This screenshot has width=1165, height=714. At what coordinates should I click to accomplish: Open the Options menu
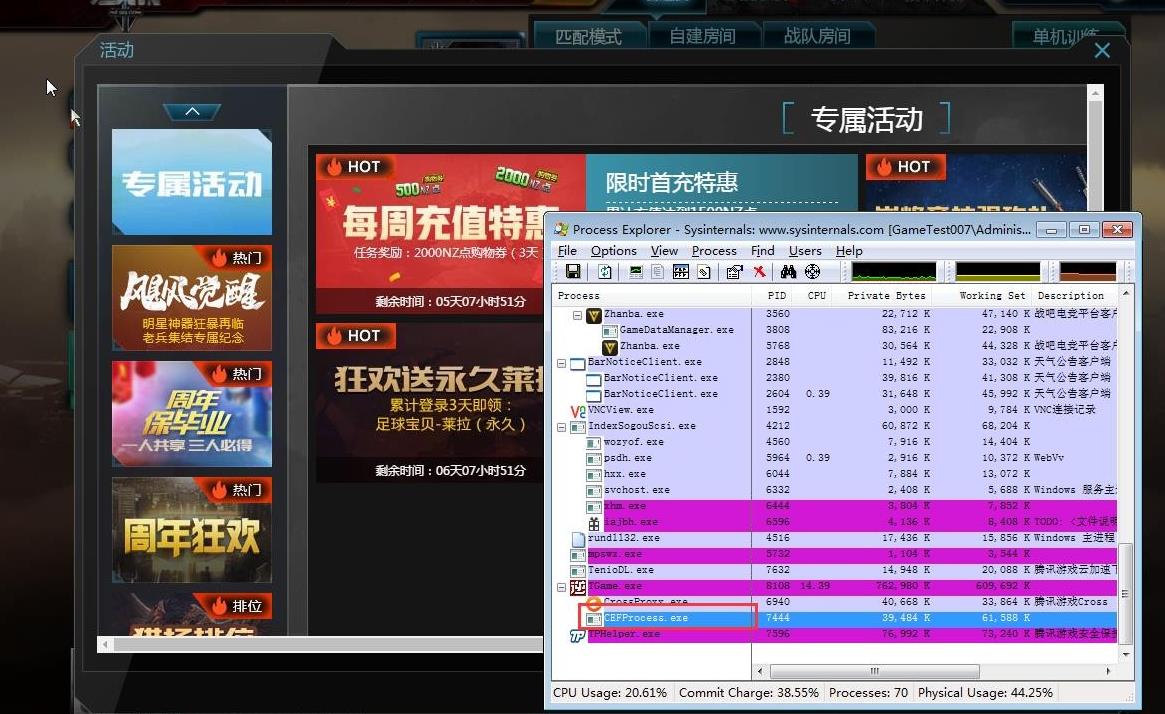click(x=613, y=251)
